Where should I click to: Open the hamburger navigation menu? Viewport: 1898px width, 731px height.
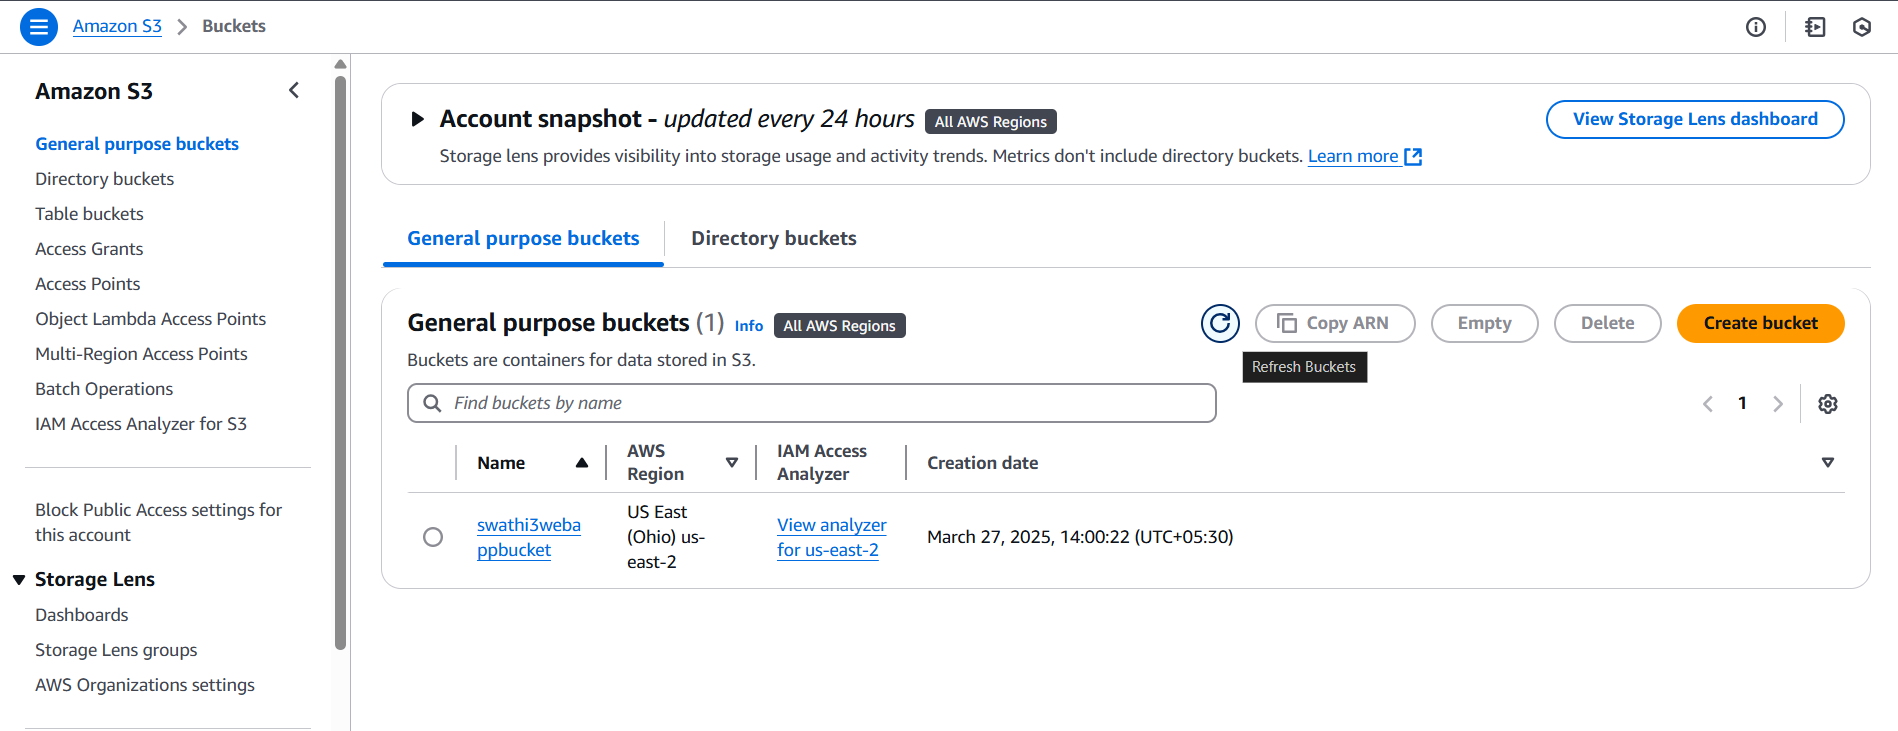[38, 27]
